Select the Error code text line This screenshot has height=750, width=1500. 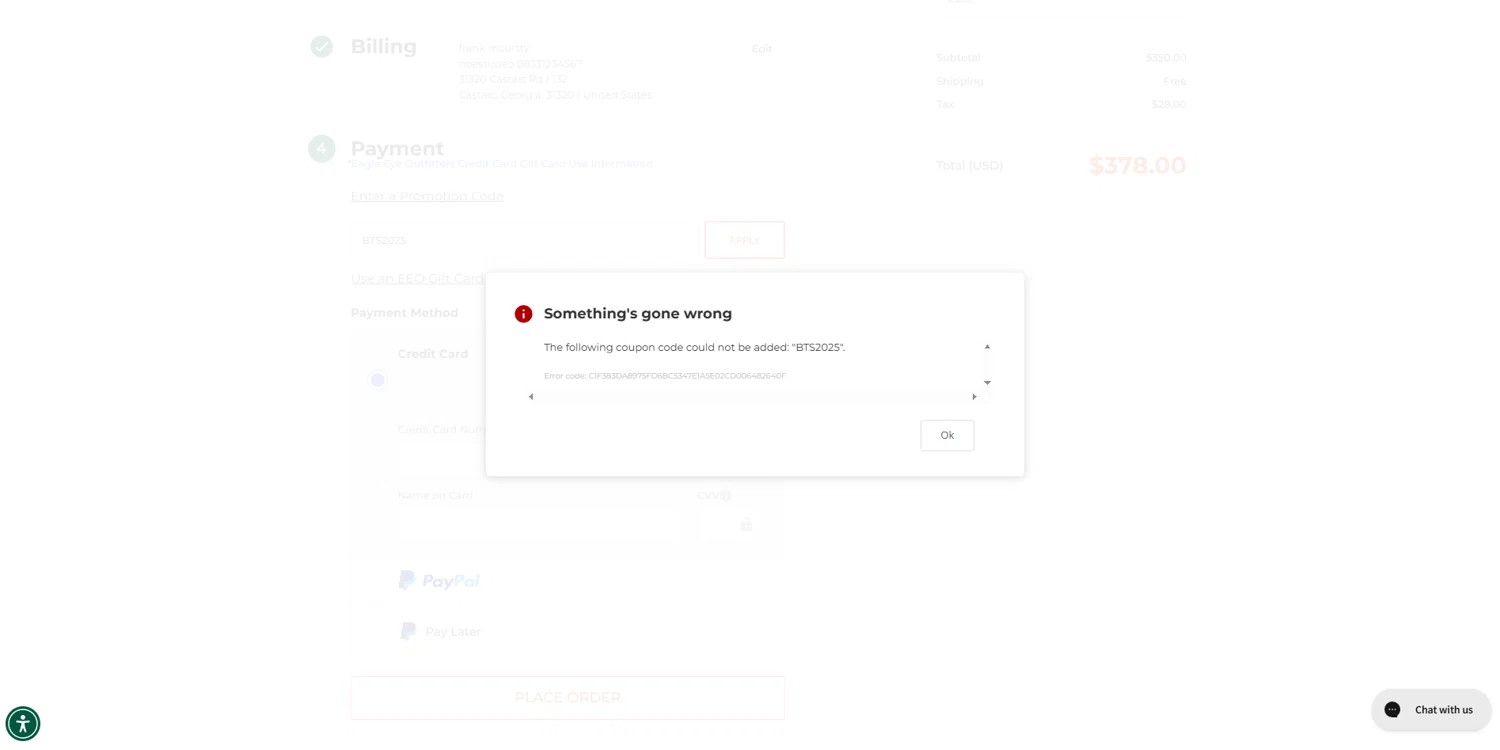pos(665,376)
